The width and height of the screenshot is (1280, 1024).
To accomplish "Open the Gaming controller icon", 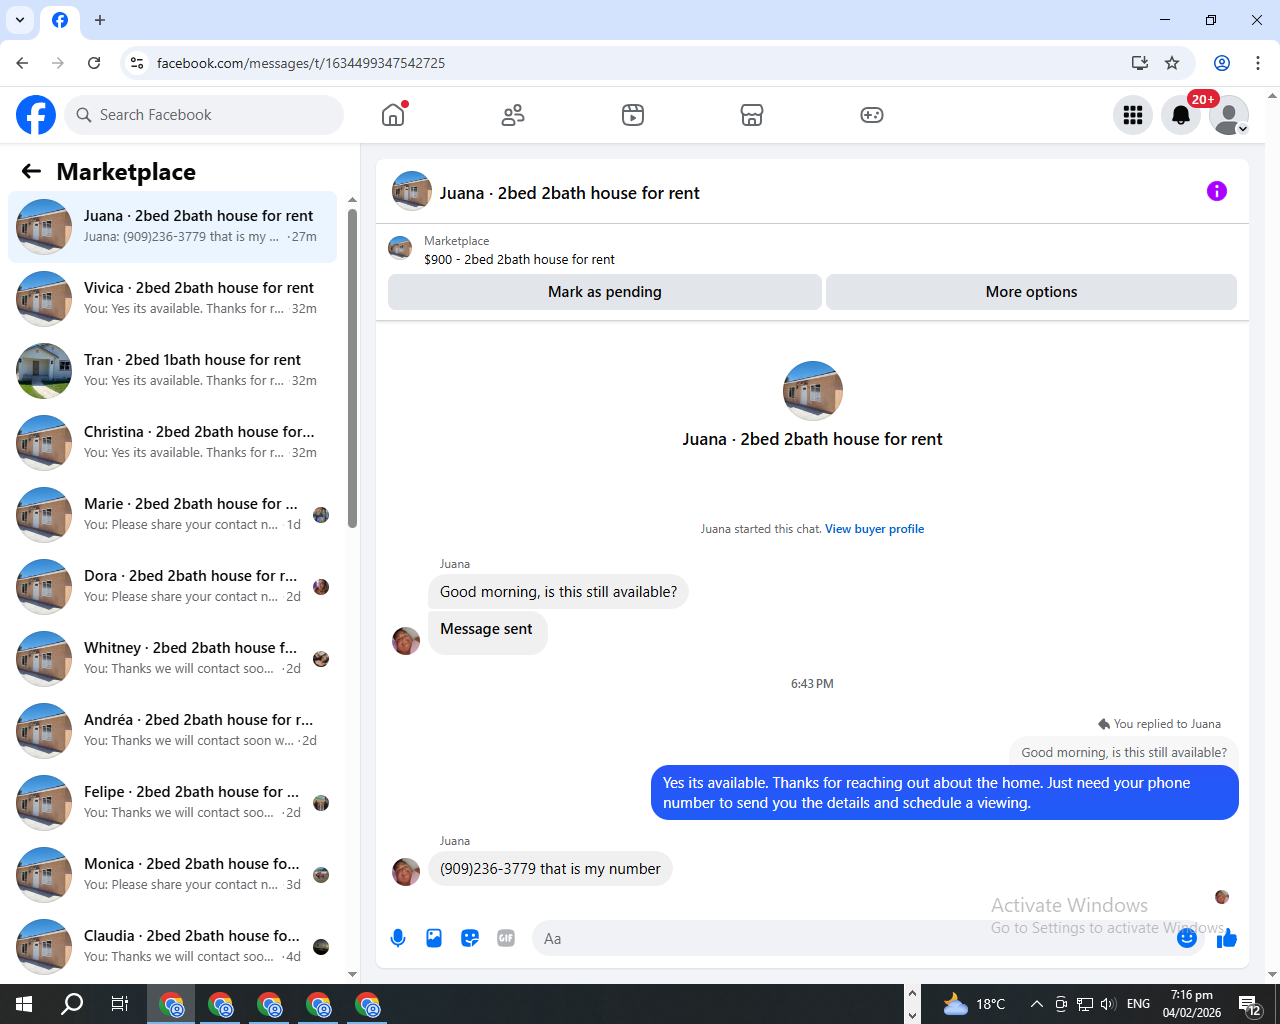I will coord(872,115).
